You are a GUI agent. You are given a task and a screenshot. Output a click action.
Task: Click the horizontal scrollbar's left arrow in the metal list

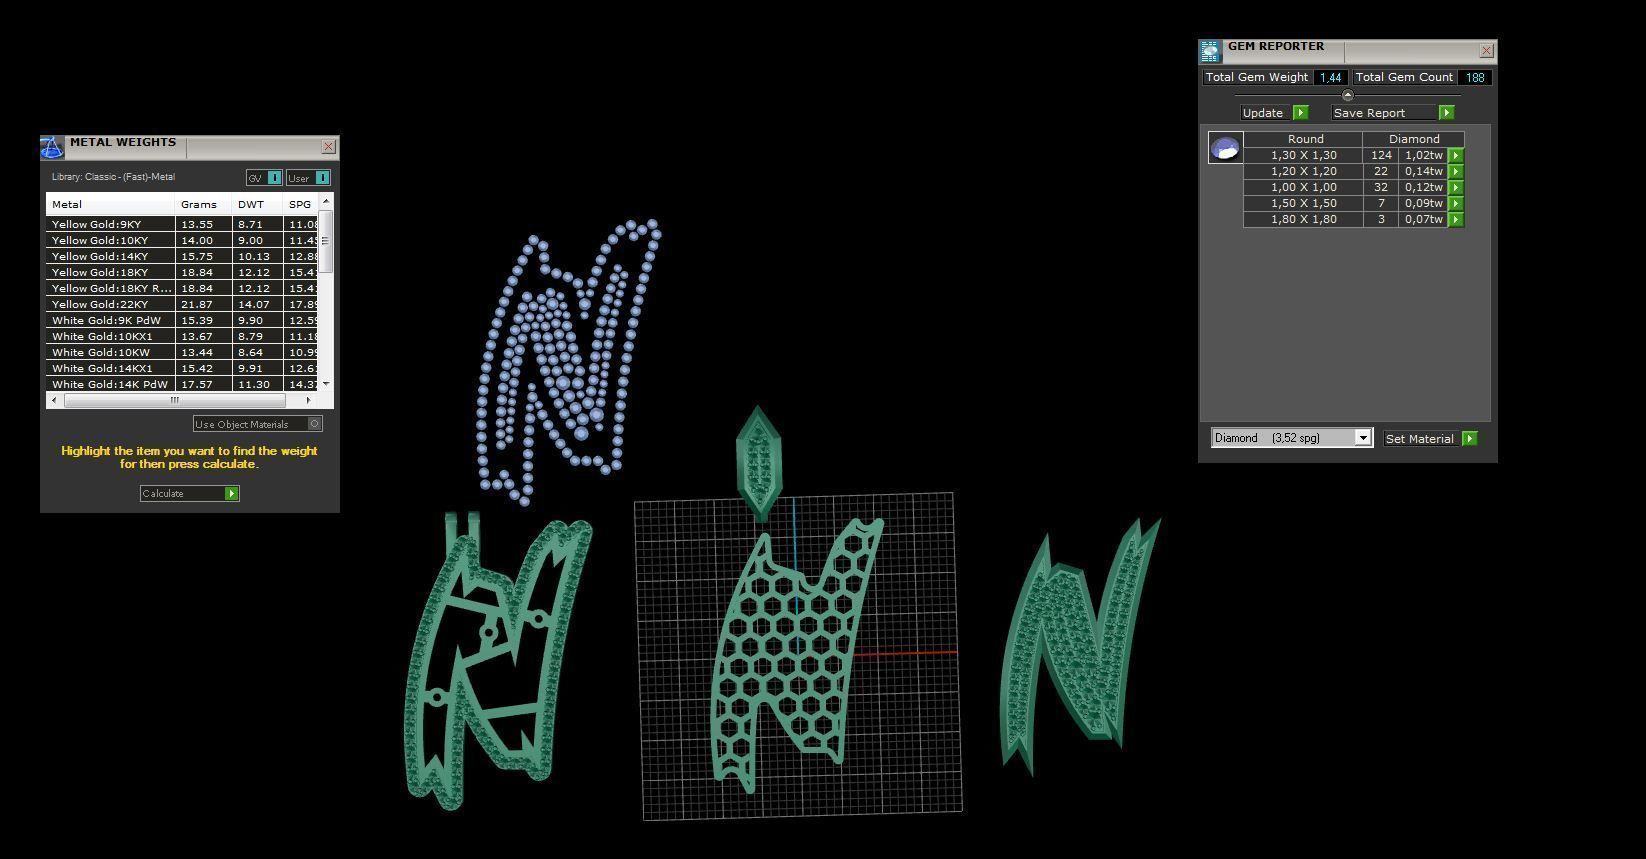point(53,400)
